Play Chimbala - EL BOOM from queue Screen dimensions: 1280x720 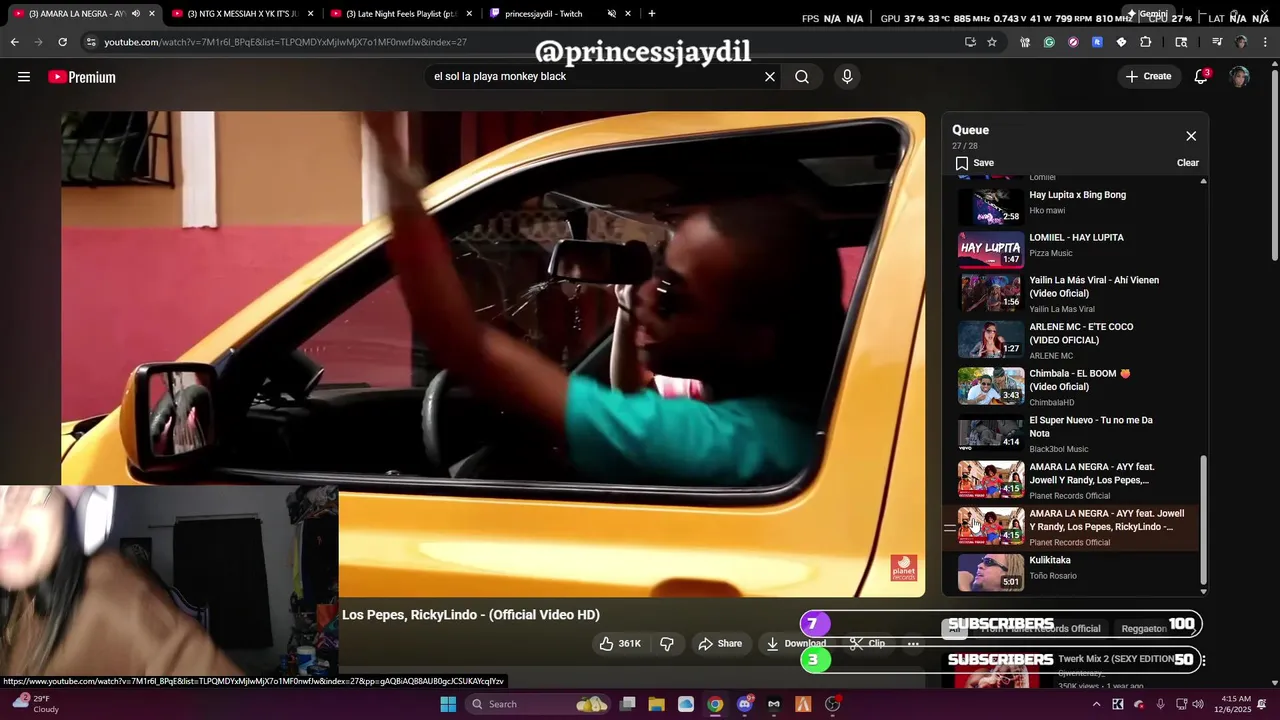1070,386
